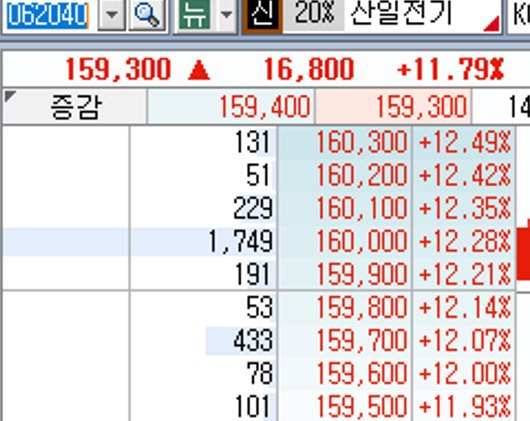Open dropdown arrow next to 뉴 icon
Image resolution: width=530 pixels, height=421 pixels.
click(x=226, y=15)
